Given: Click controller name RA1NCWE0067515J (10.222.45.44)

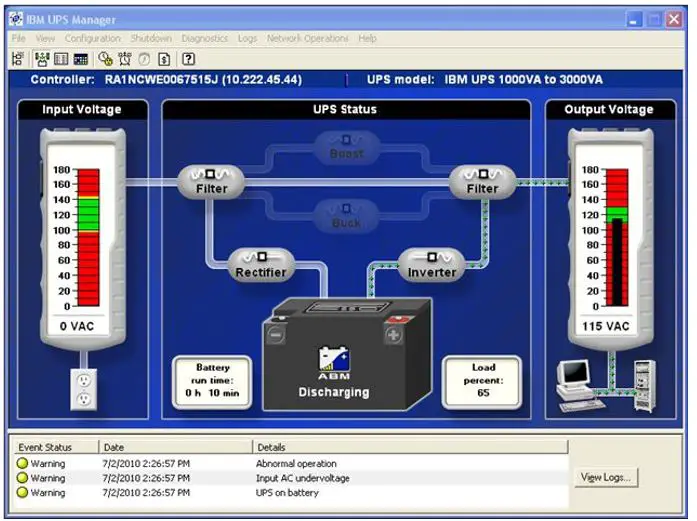Looking at the screenshot, I should click(x=203, y=80).
